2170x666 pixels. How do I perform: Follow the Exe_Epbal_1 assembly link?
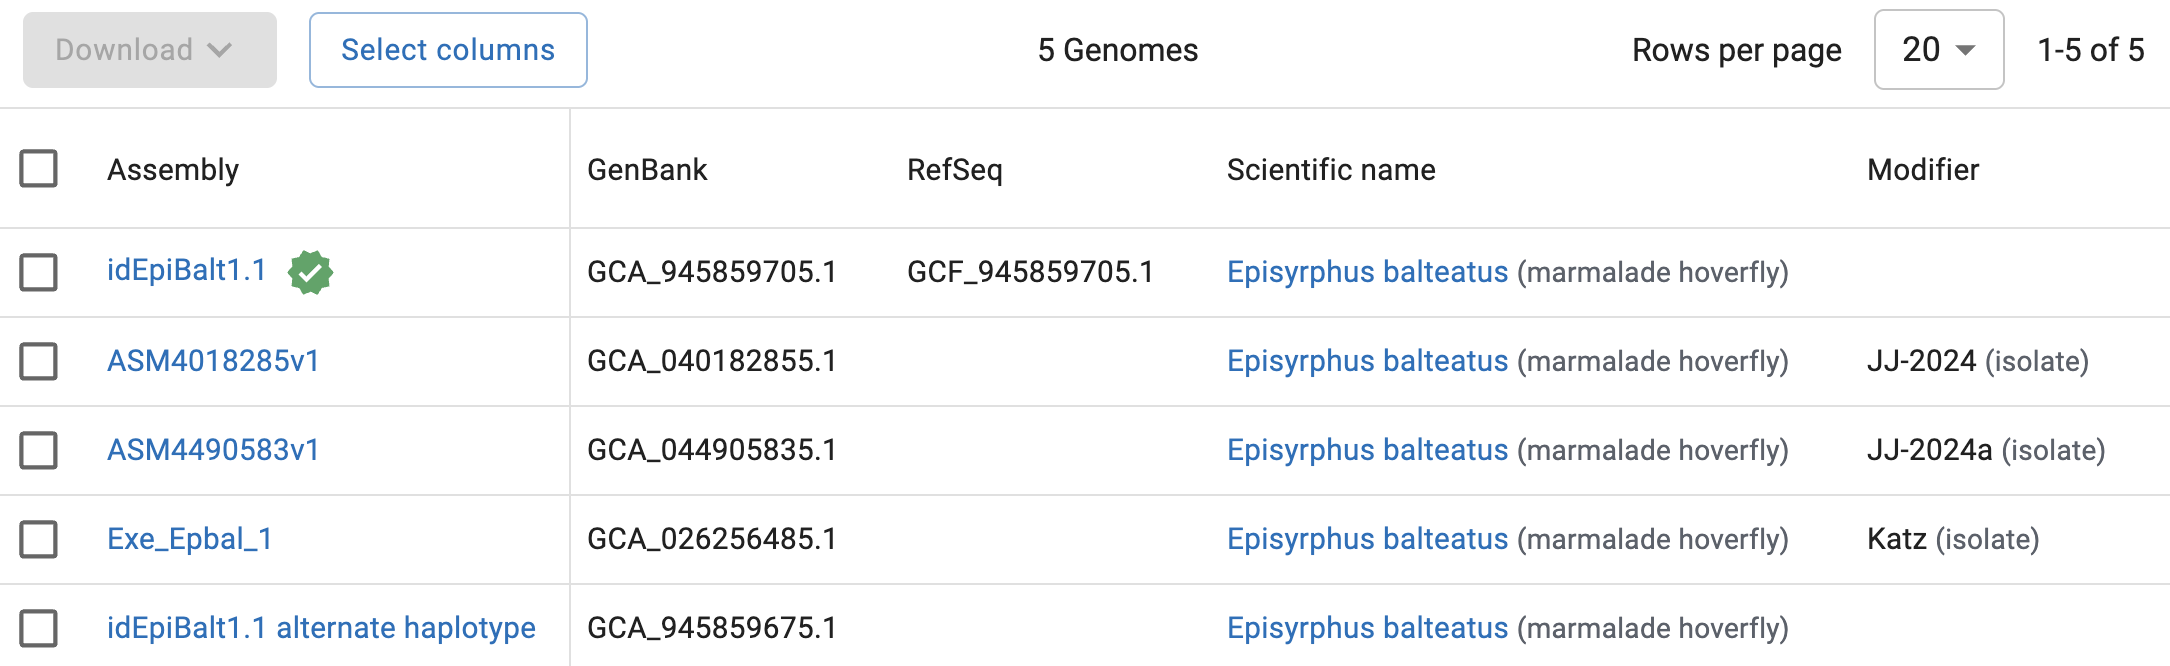[189, 539]
